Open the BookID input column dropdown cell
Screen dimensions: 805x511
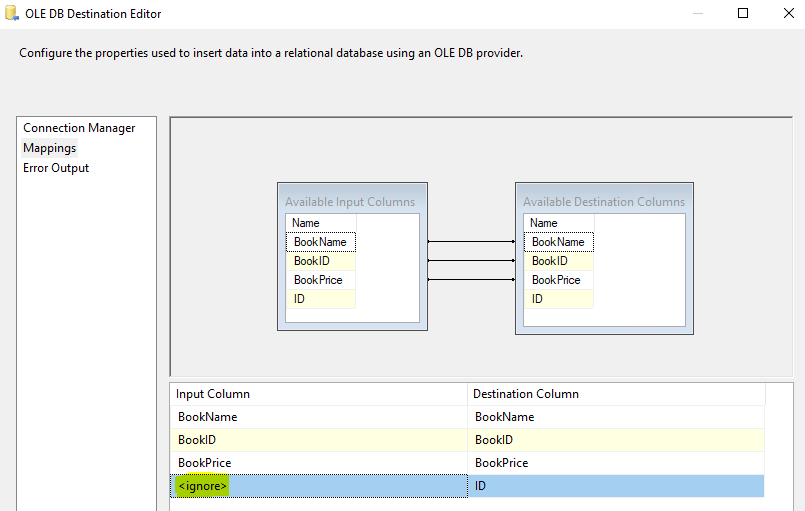(318, 440)
